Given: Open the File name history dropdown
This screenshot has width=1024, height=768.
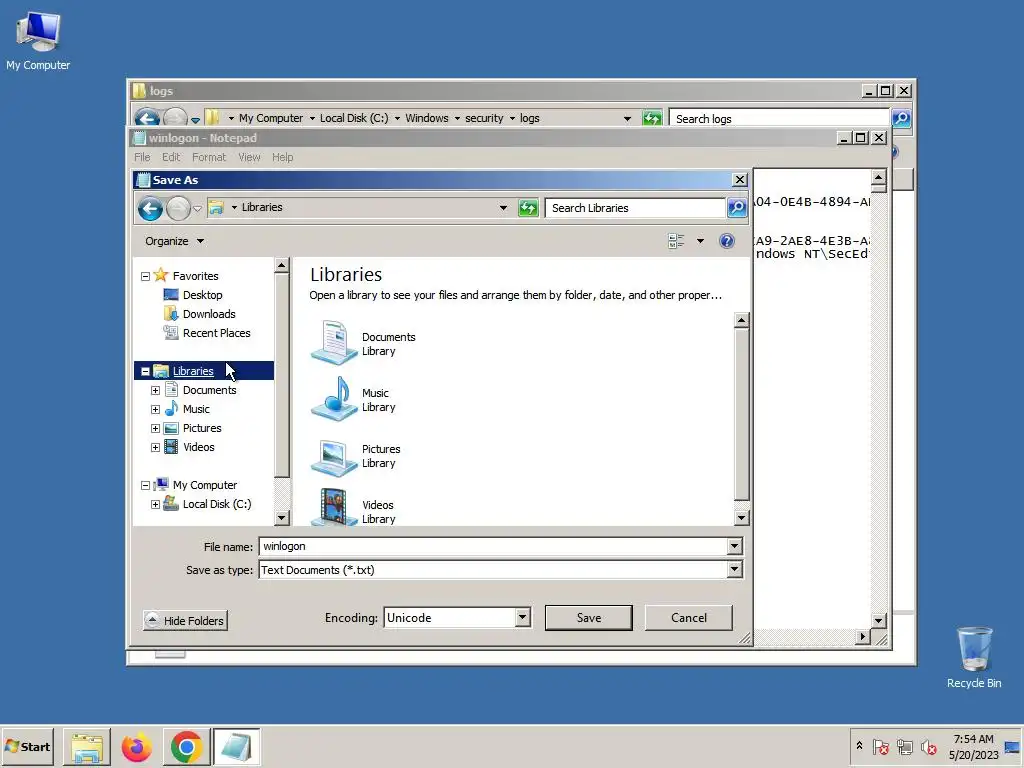Looking at the screenshot, I should coord(735,546).
